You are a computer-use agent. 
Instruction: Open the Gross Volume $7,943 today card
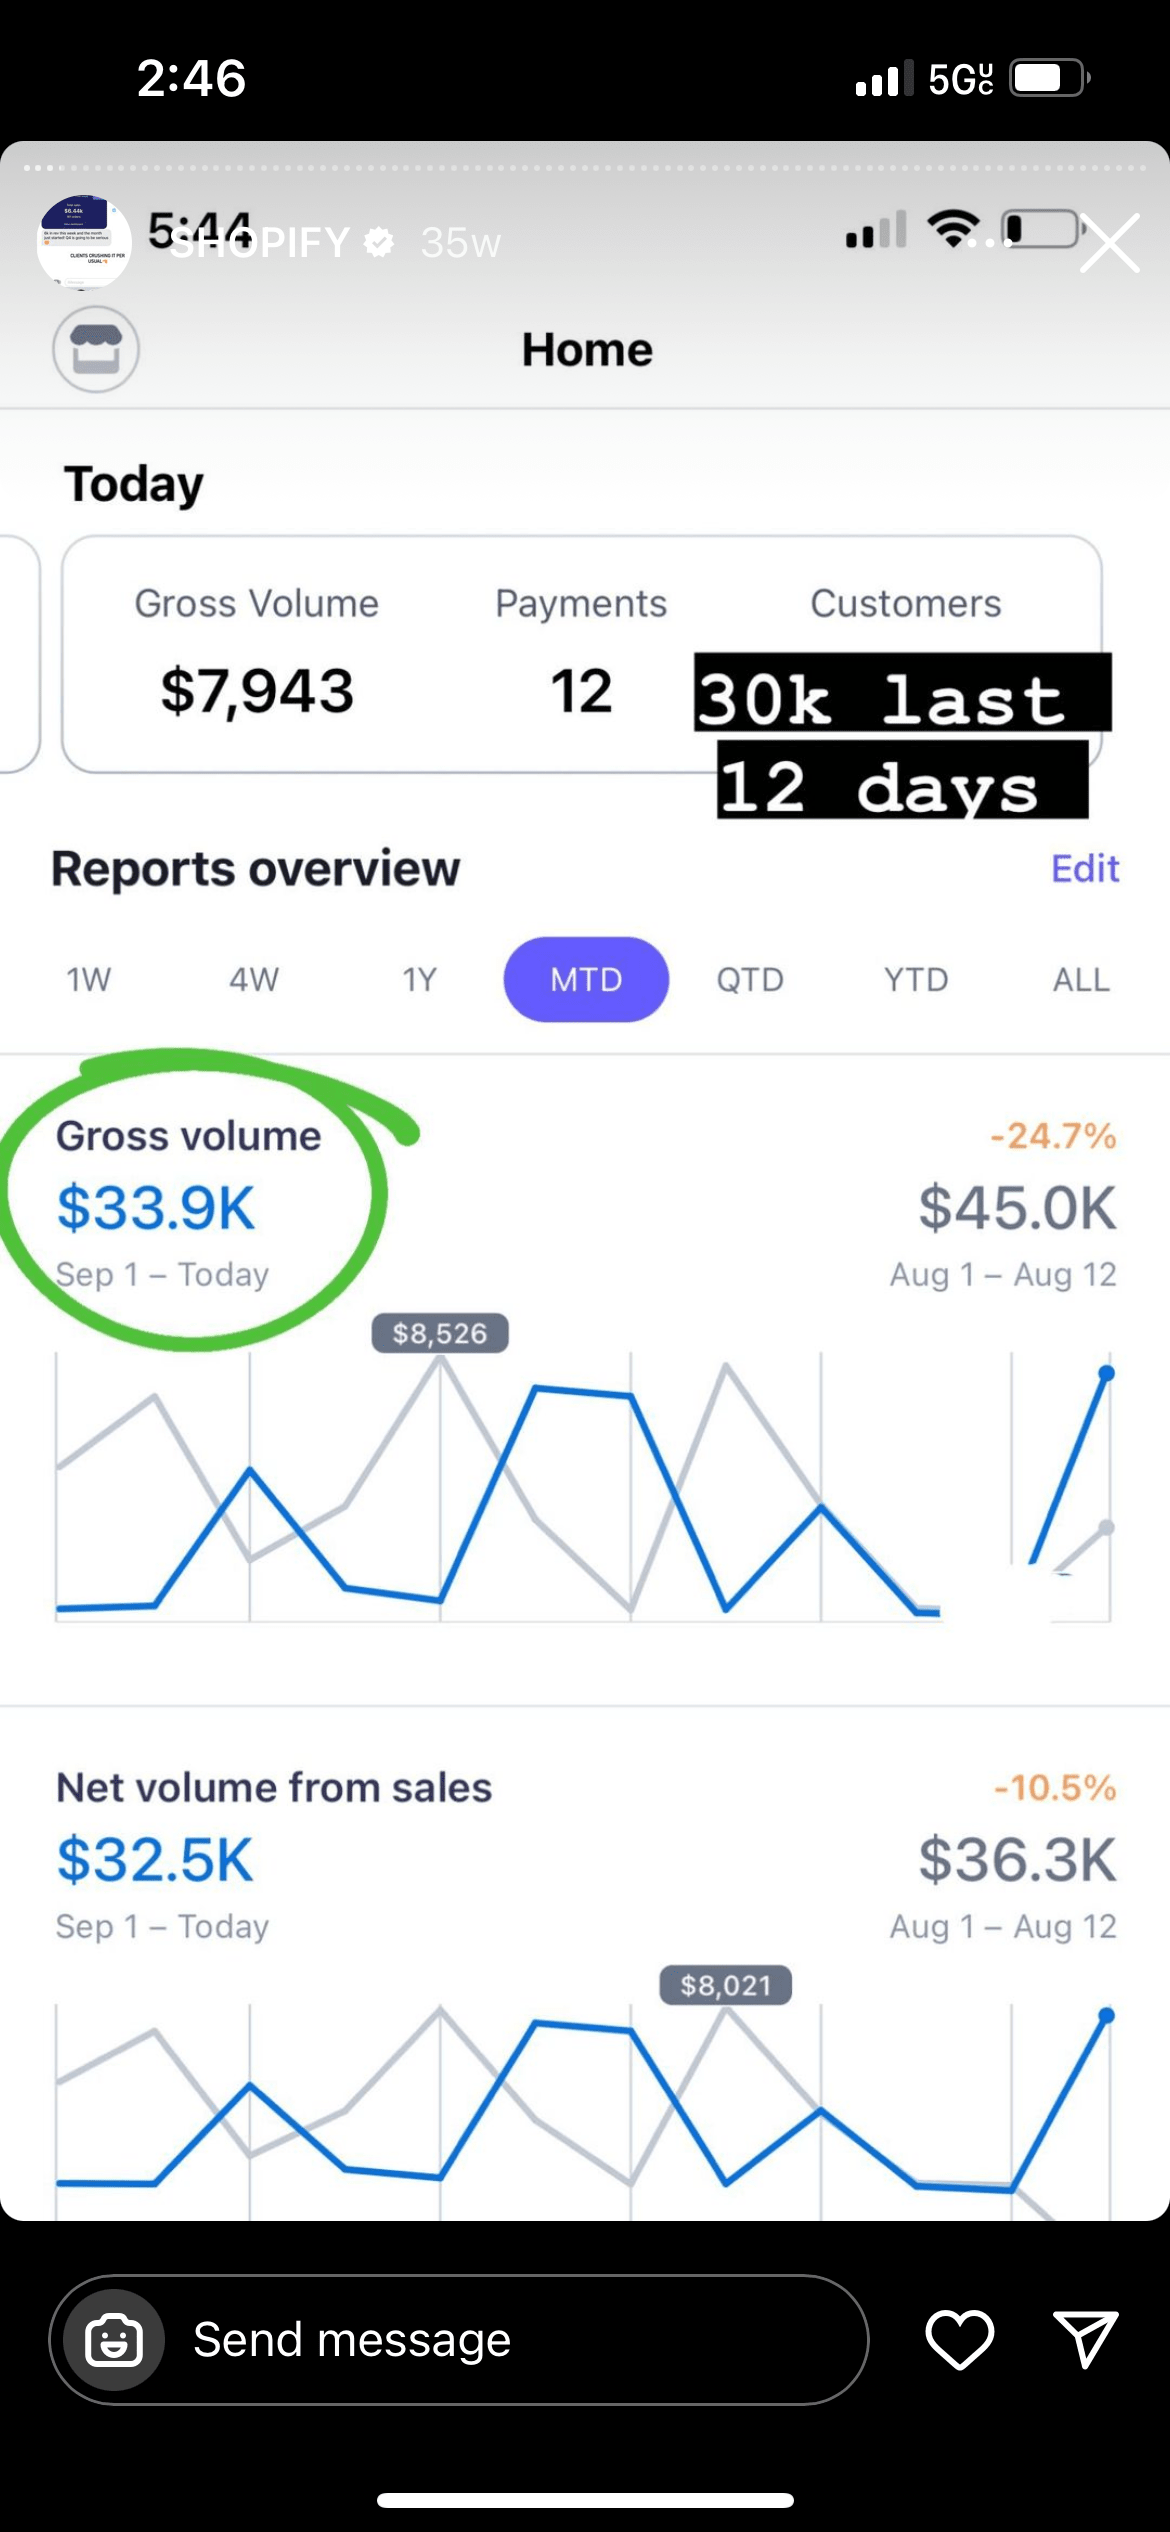click(x=257, y=655)
